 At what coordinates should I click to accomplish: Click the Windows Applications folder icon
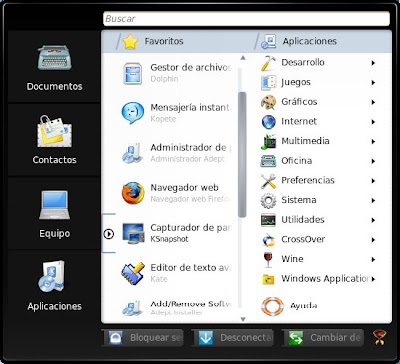pos(268,279)
